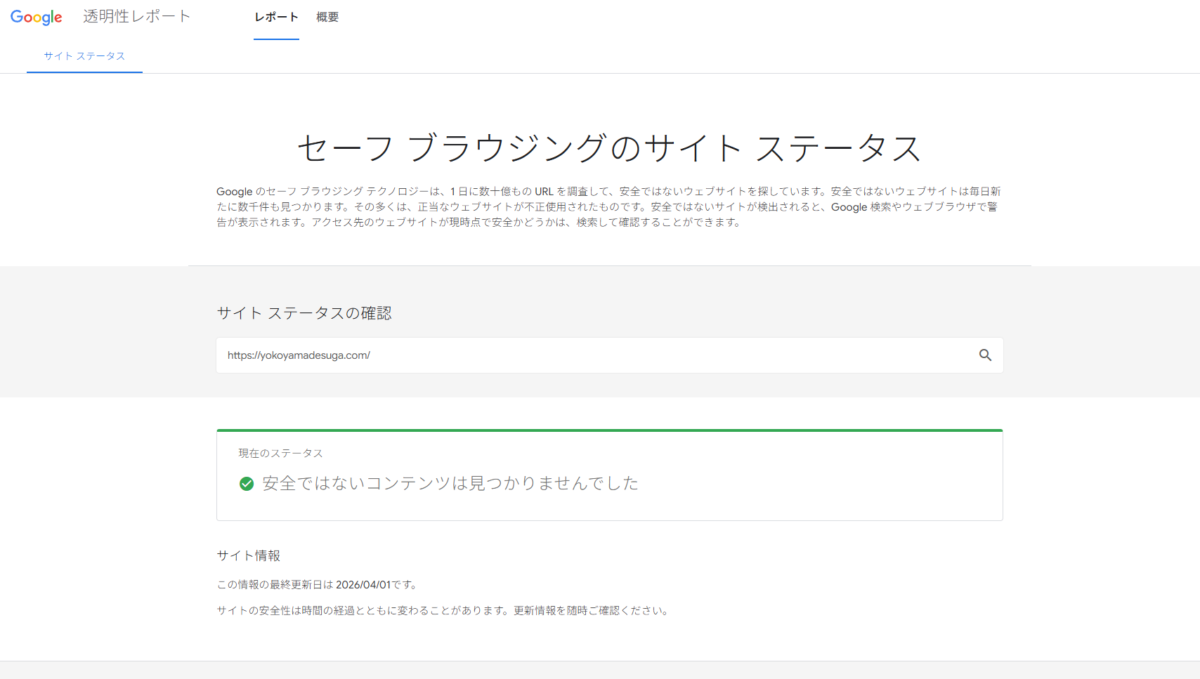Select the レポート tab

[274, 17]
